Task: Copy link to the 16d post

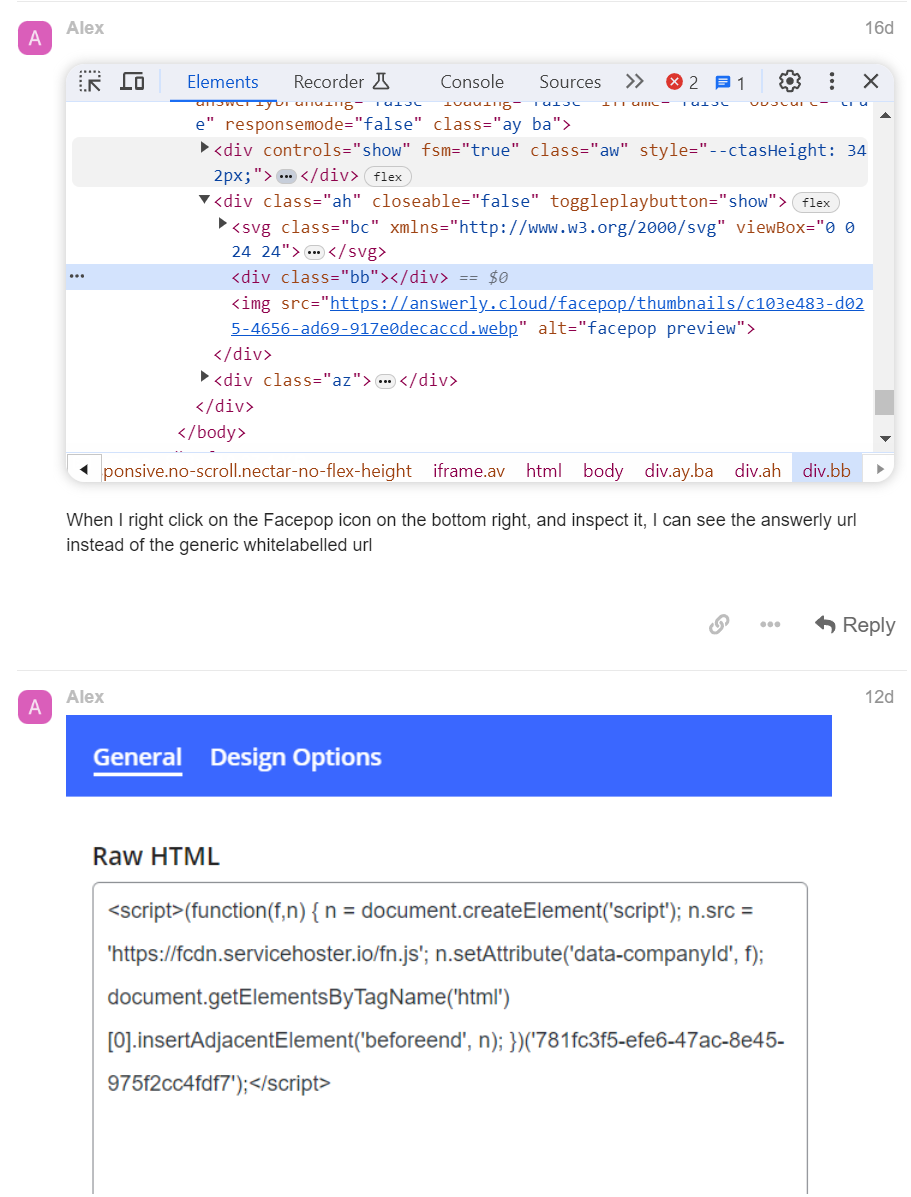Action: 719,624
